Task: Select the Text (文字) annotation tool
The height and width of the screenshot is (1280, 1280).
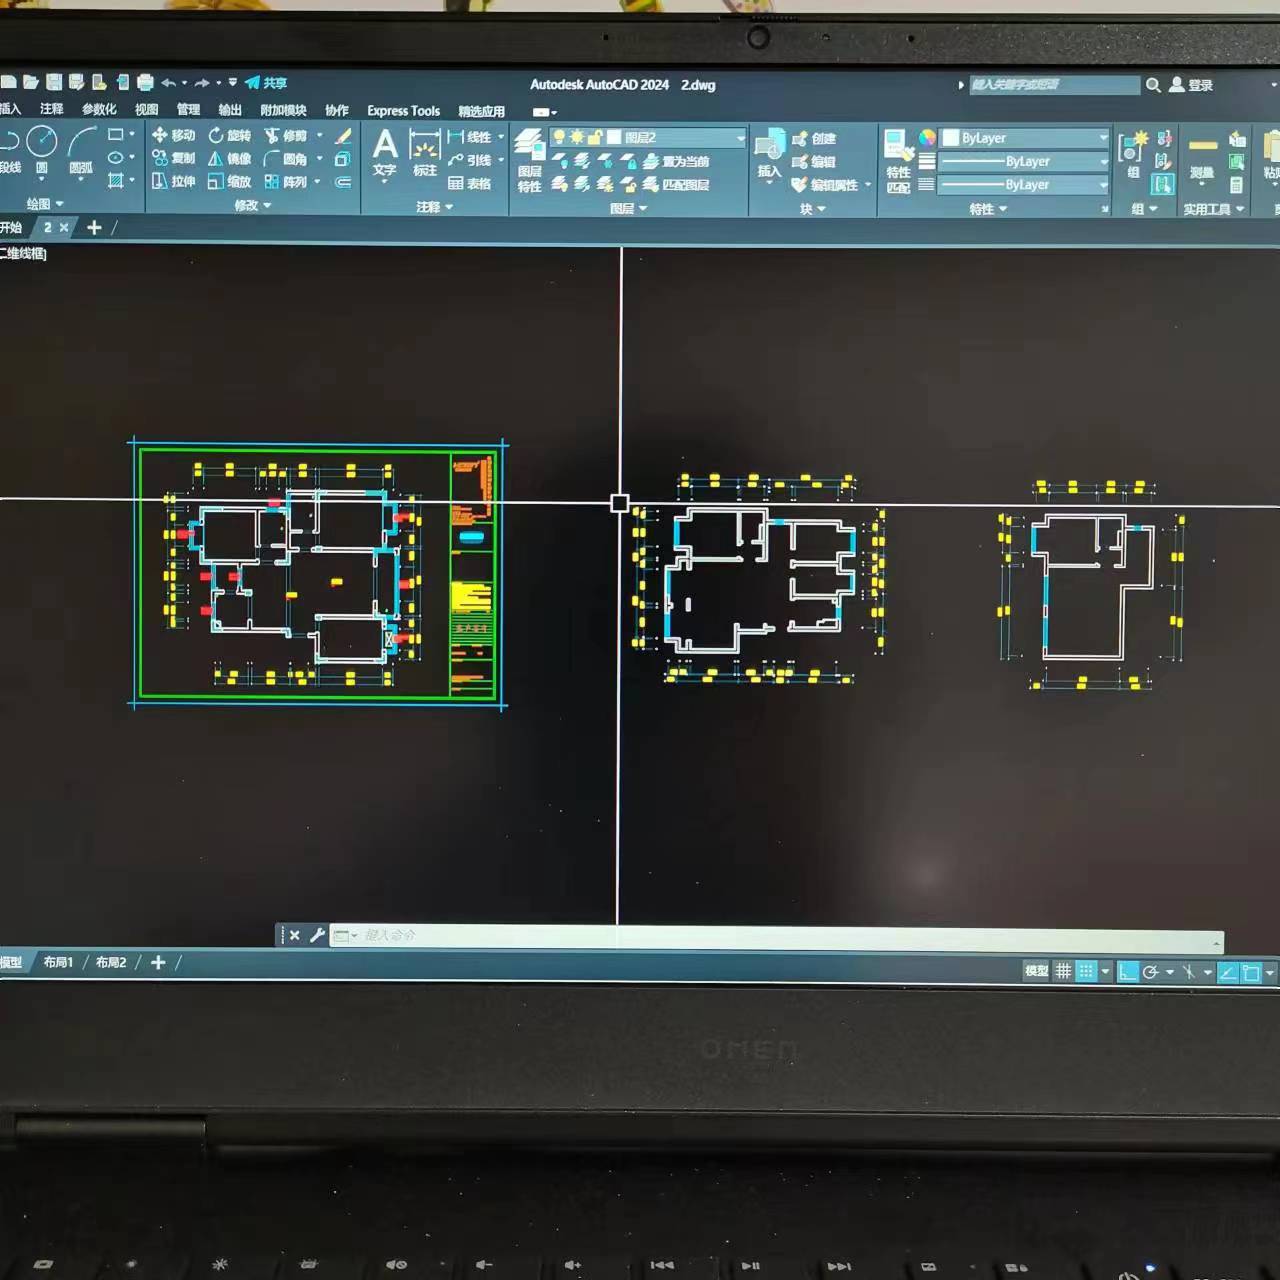Action: [x=385, y=153]
